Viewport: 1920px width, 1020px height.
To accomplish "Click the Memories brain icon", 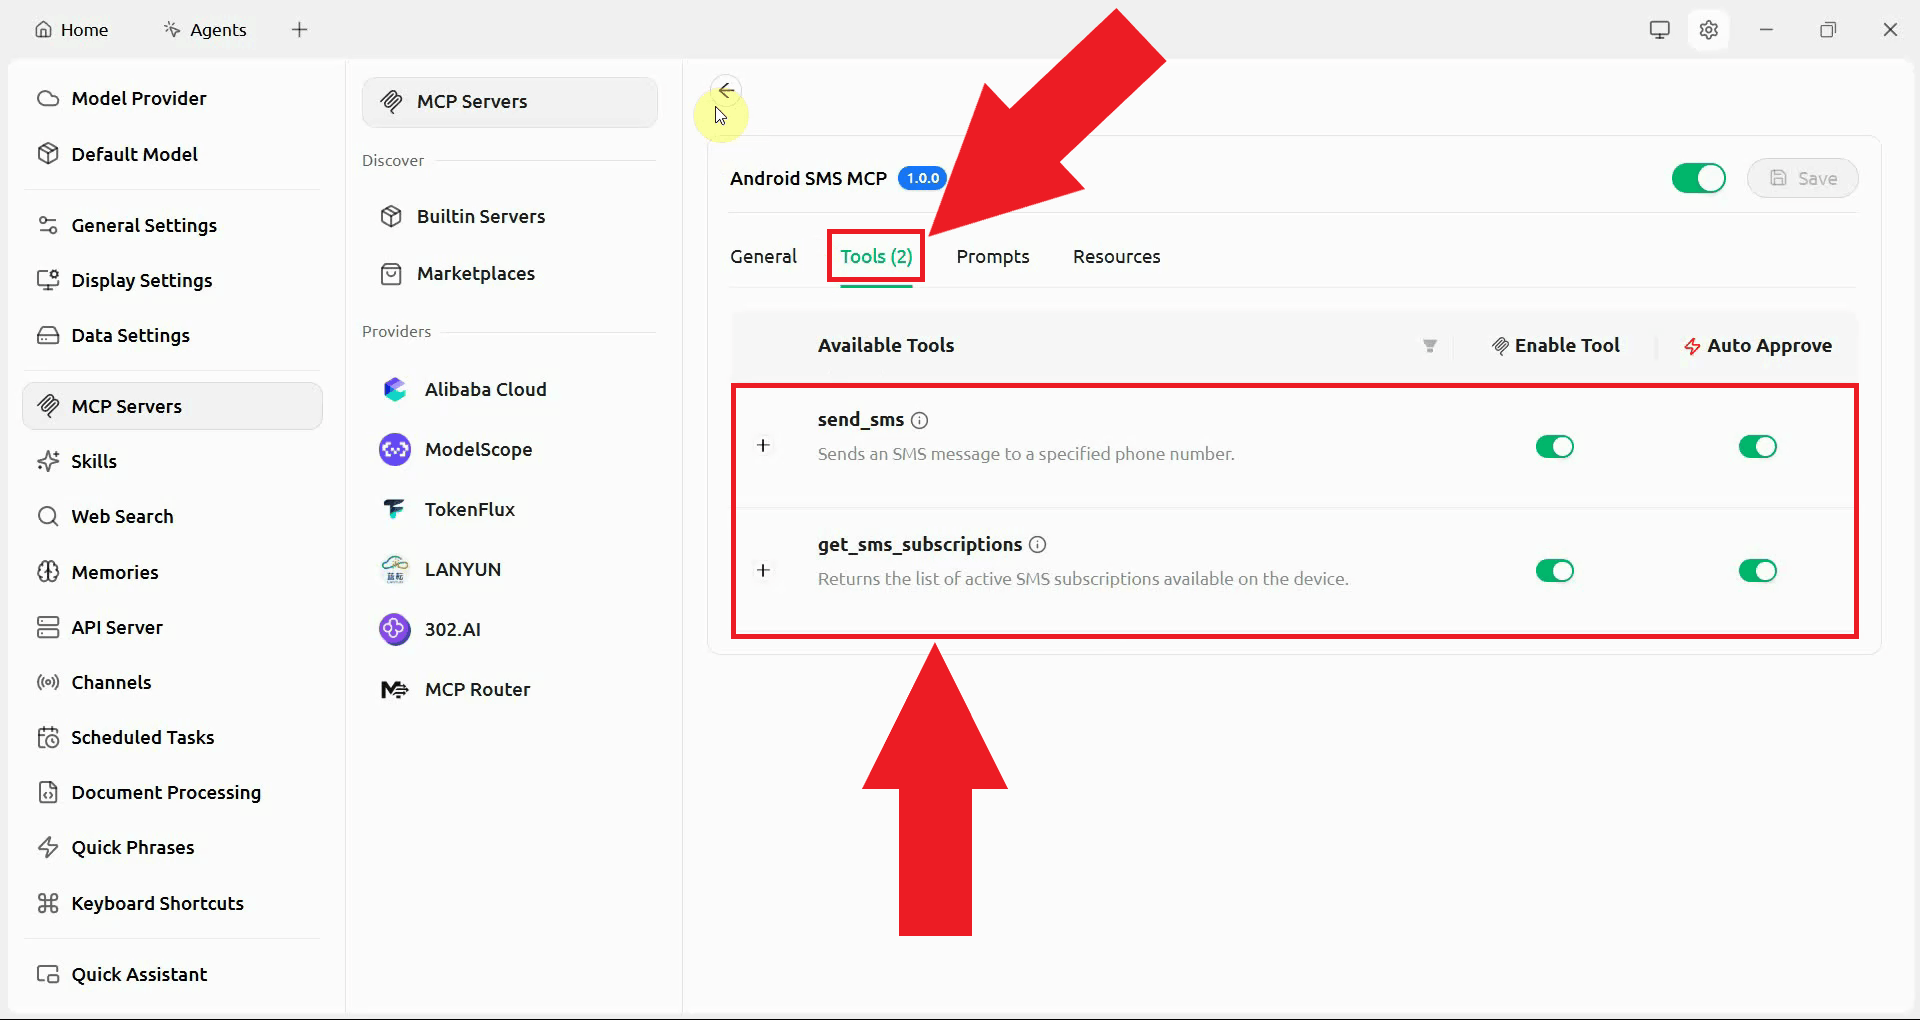I will (48, 572).
